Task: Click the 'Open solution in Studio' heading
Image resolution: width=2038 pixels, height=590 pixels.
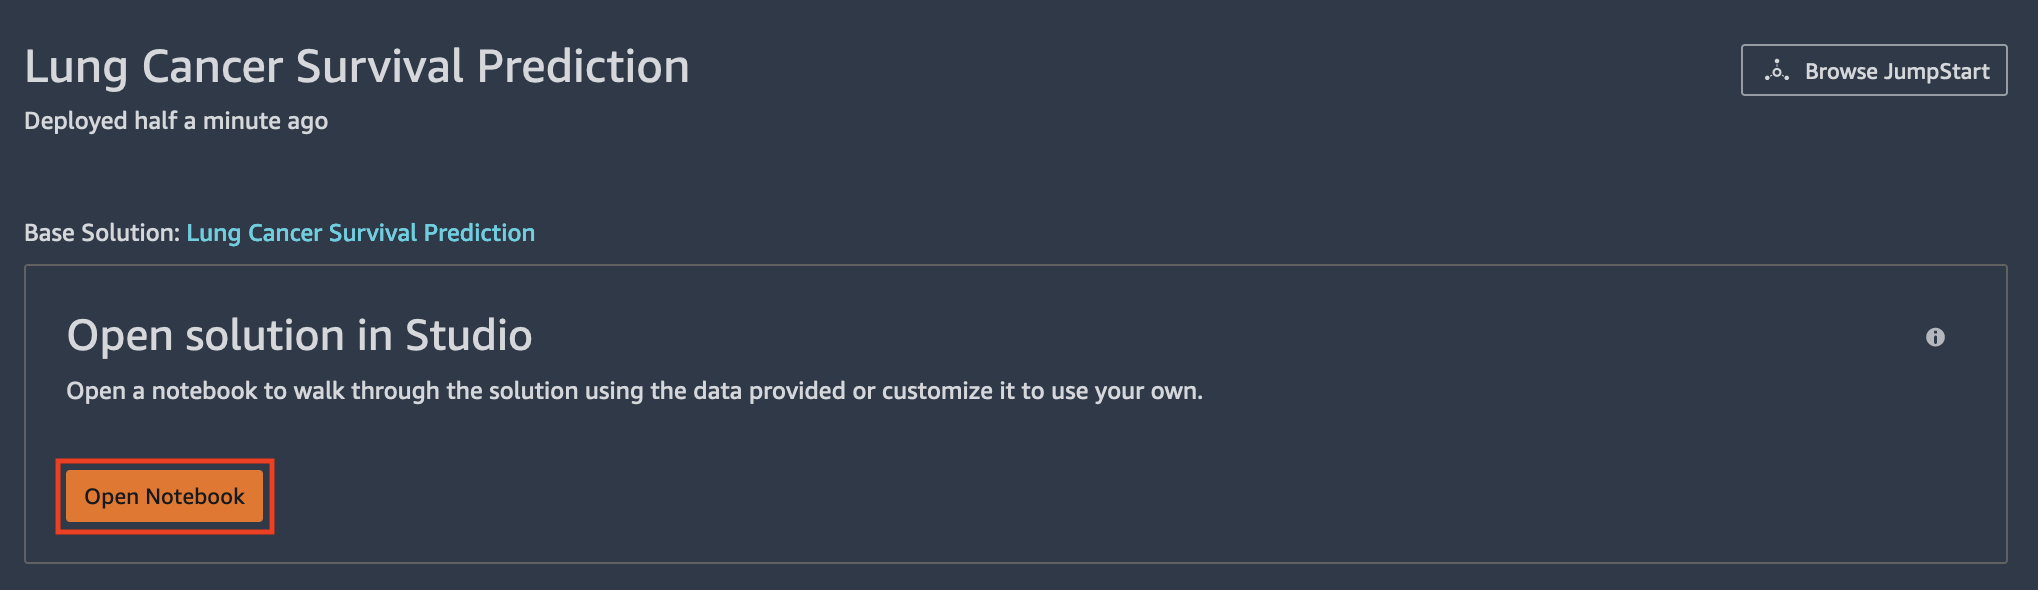Action: [299, 335]
